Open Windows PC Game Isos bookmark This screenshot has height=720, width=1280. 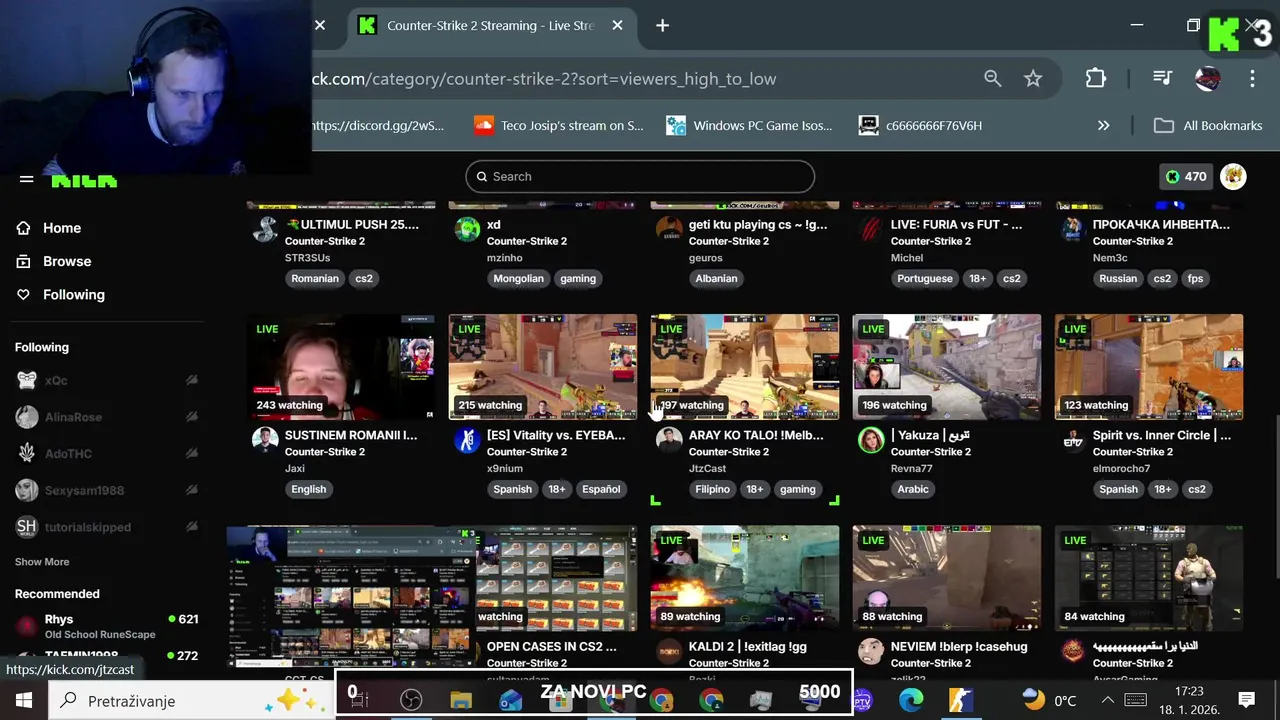point(750,125)
